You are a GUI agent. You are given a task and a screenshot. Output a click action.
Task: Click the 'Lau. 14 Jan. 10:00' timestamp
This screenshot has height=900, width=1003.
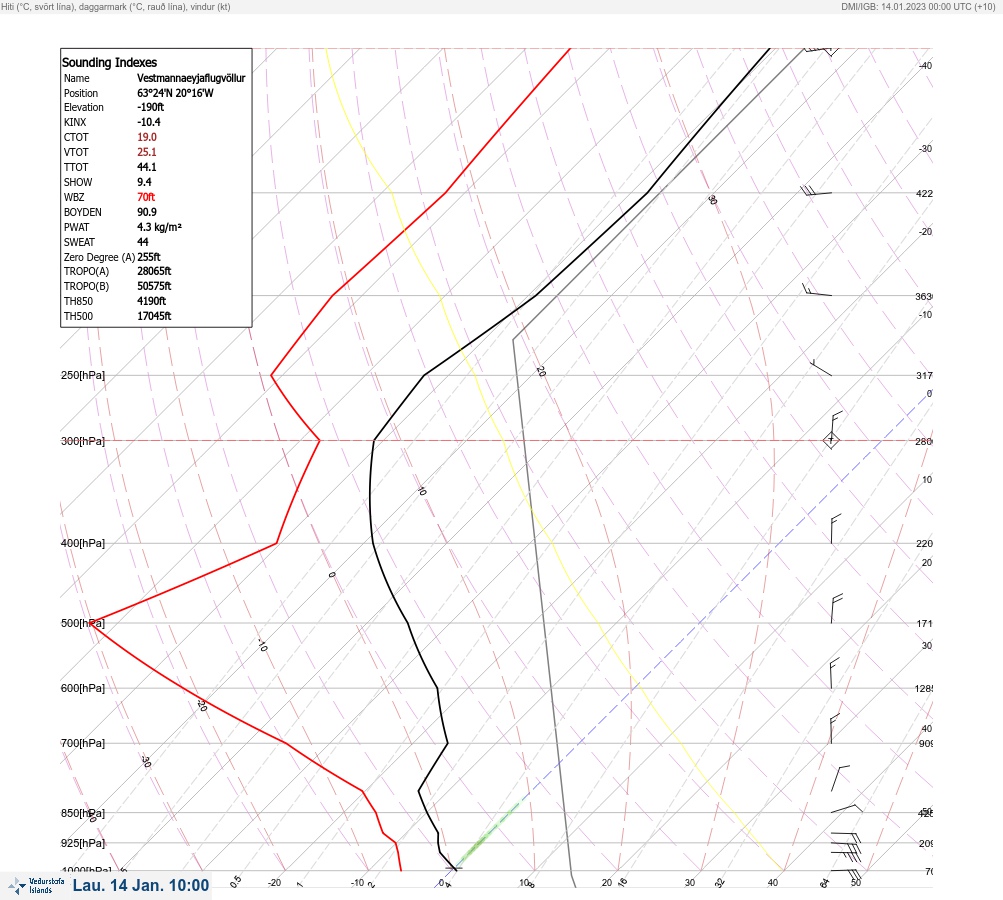coord(141,885)
